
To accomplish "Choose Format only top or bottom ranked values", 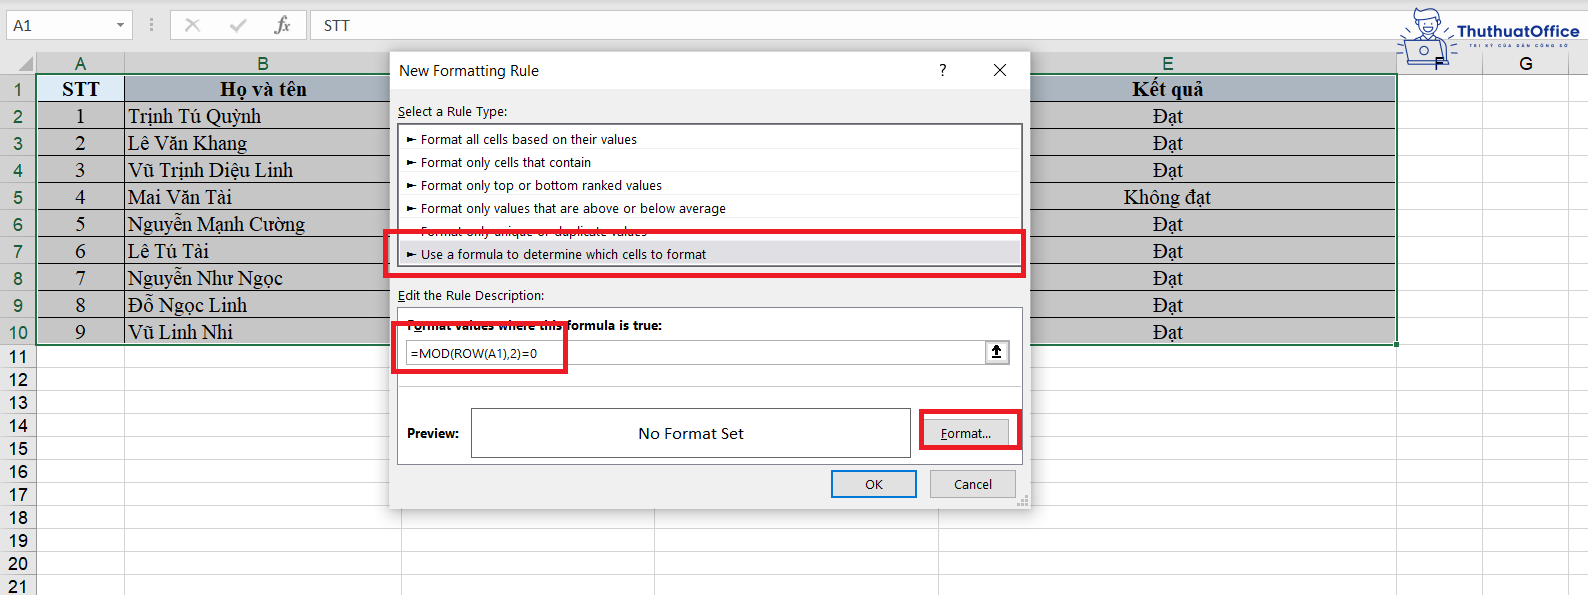I will (710, 185).
